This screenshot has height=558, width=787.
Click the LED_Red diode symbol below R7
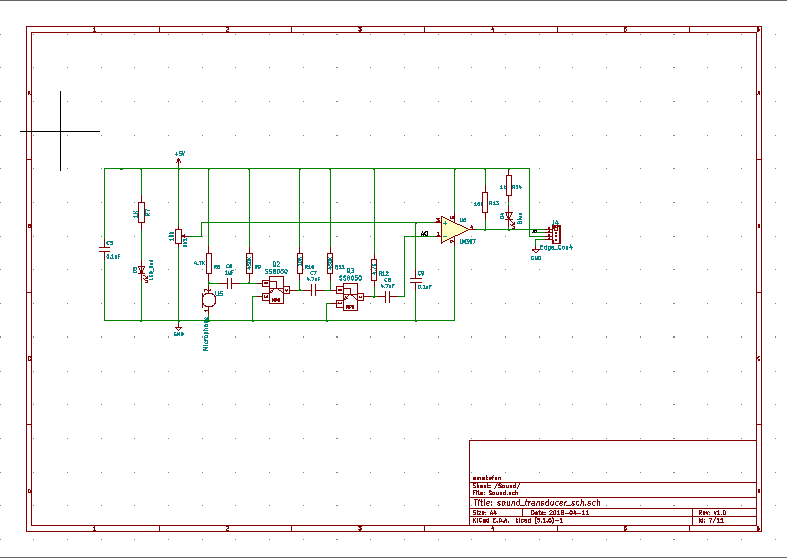142,270
